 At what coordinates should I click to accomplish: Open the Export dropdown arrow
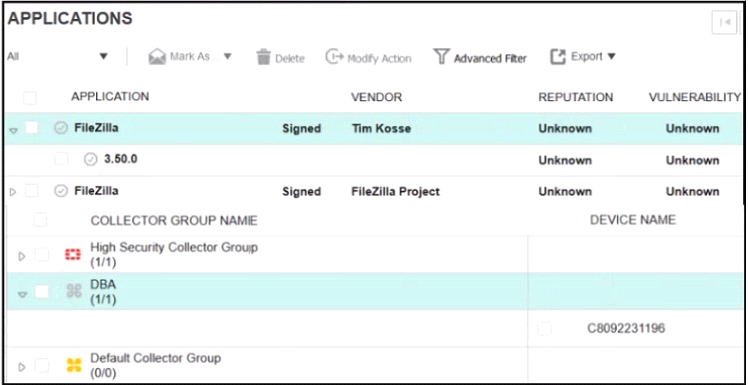pos(611,57)
